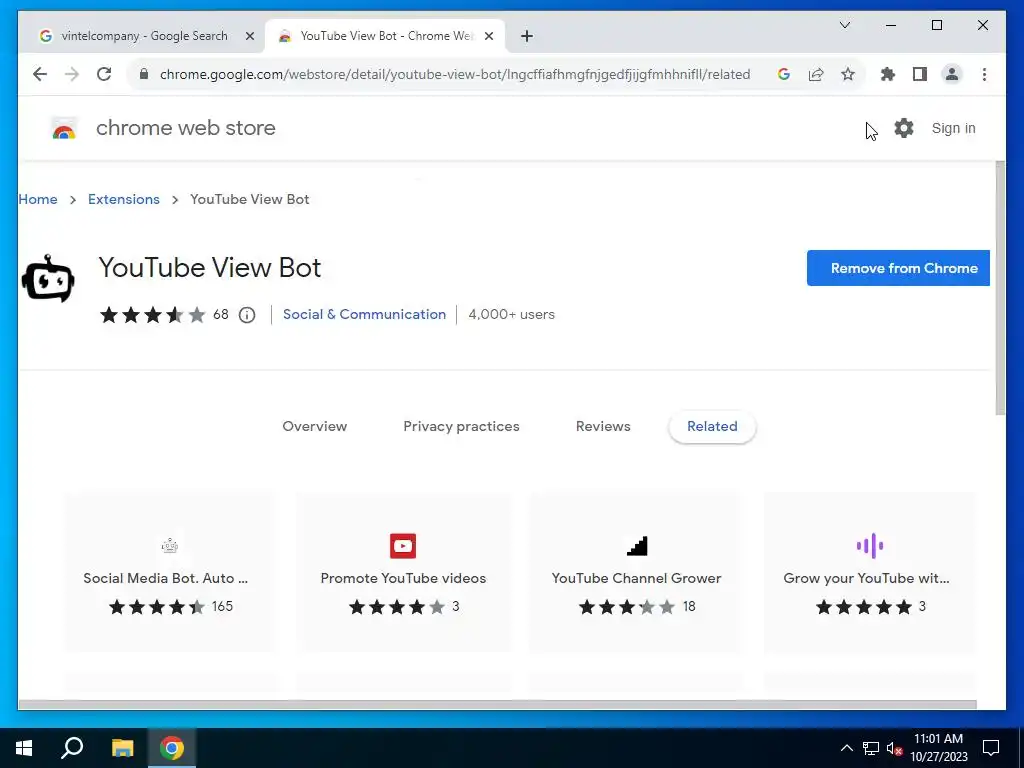Open Windows taskbar search
The image size is (1024, 768).
coord(72,748)
